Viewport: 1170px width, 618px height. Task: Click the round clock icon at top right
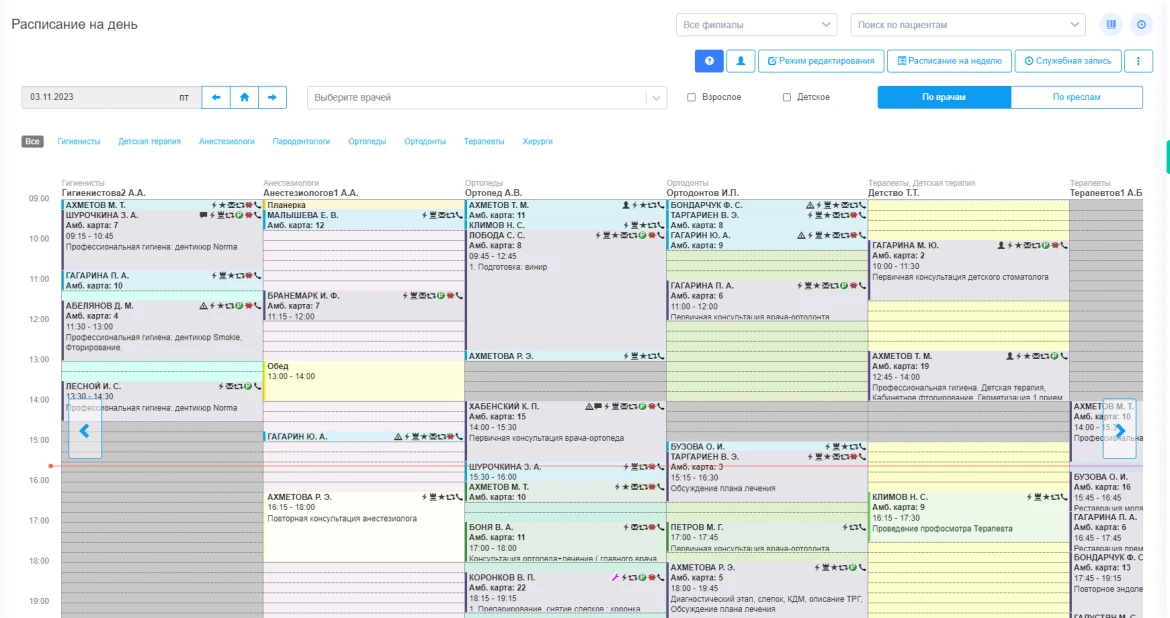point(1141,24)
